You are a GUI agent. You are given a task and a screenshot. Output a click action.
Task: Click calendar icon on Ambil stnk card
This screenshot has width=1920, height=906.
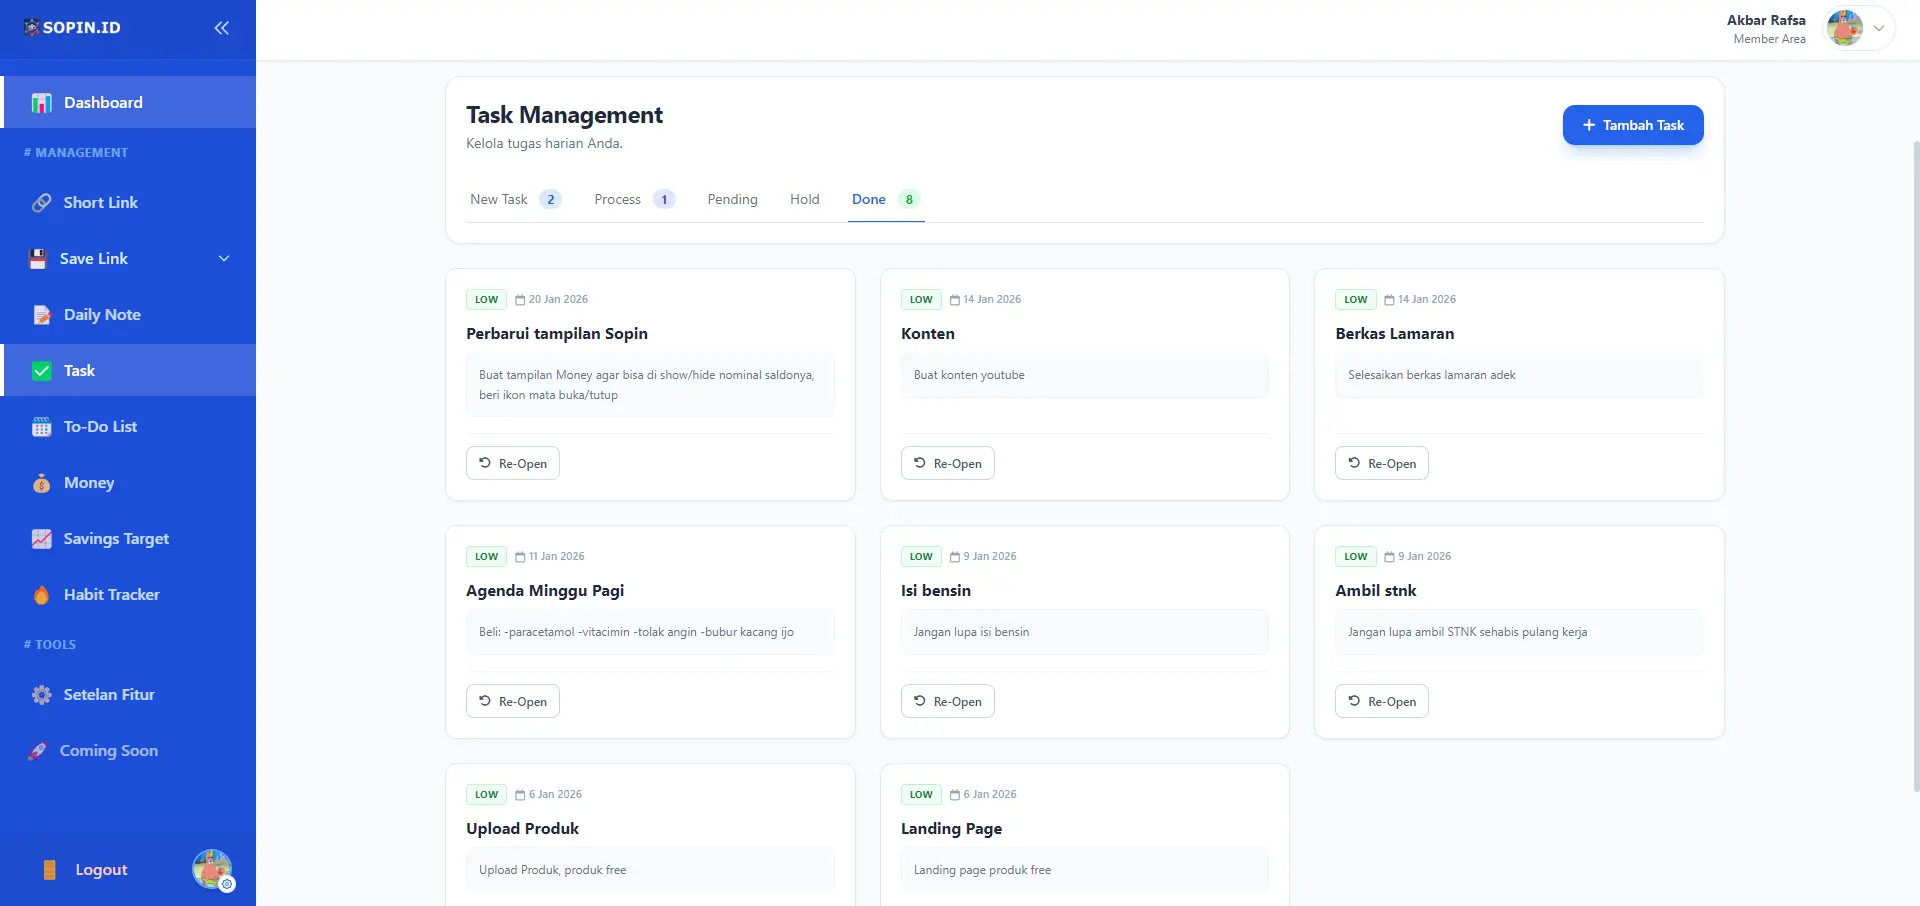pyautogui.click(x=1389, y=557)
